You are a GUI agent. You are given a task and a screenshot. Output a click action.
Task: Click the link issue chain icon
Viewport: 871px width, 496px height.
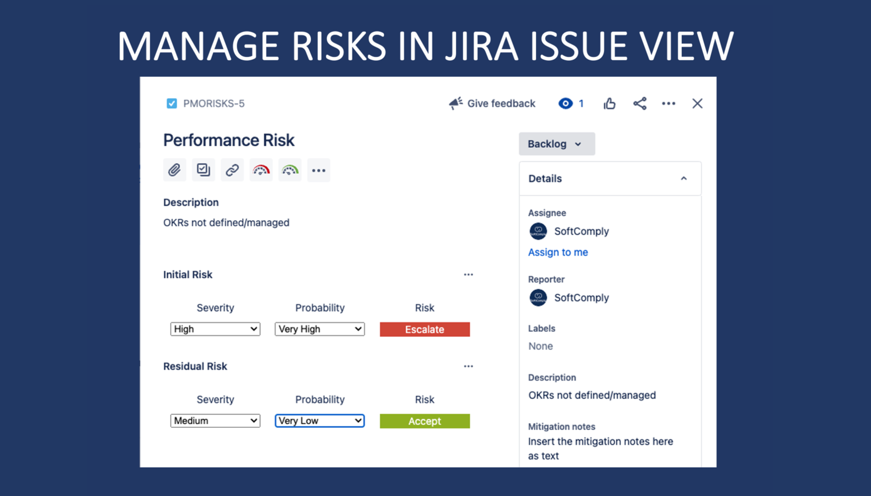pyautogui.click(x=232, y=170)
